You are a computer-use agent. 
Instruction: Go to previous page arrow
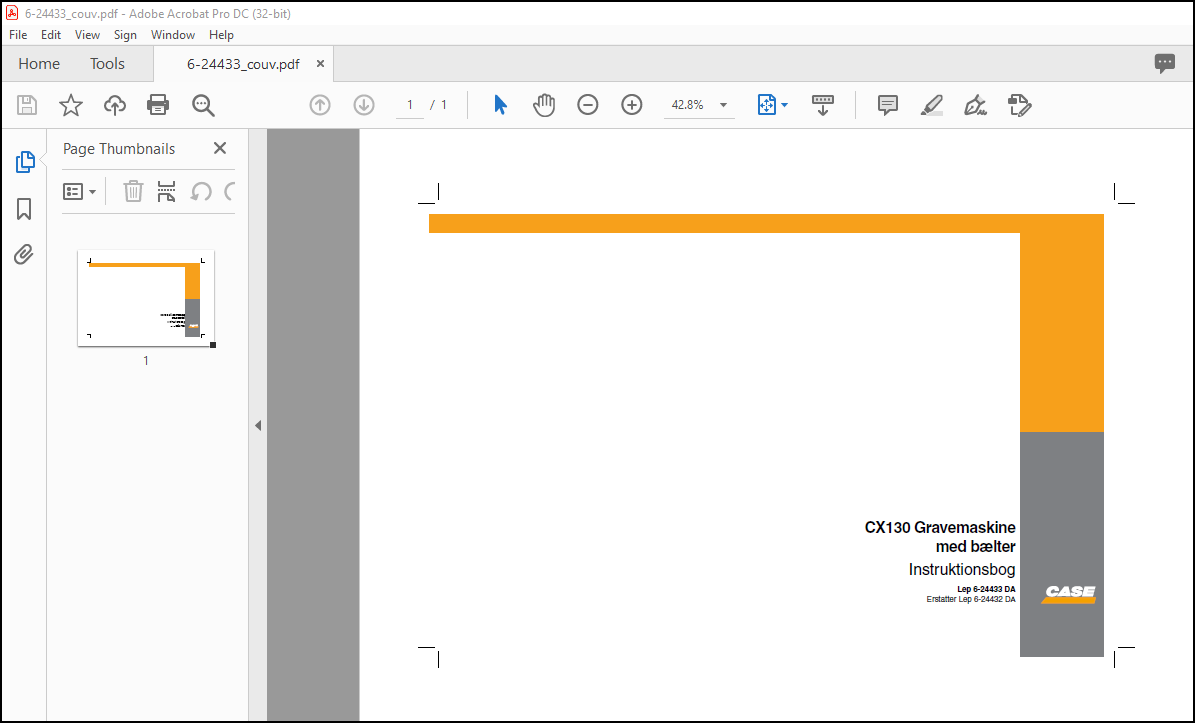[320, 105]
